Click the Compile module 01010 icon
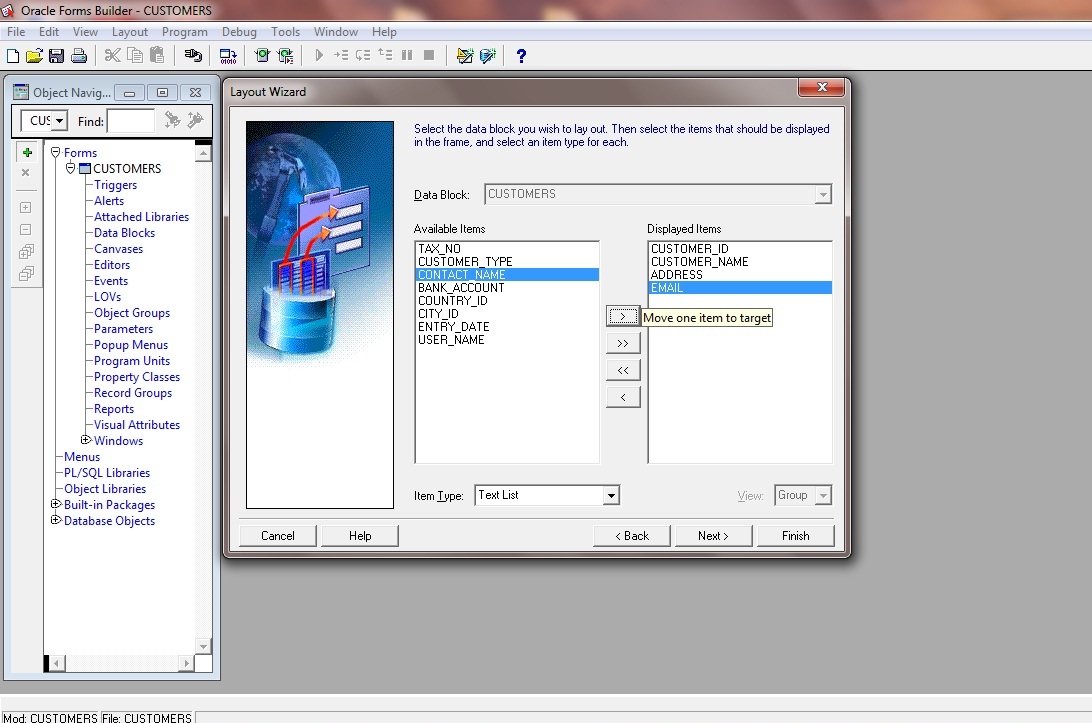1092x723 pixels. point(228,56)
